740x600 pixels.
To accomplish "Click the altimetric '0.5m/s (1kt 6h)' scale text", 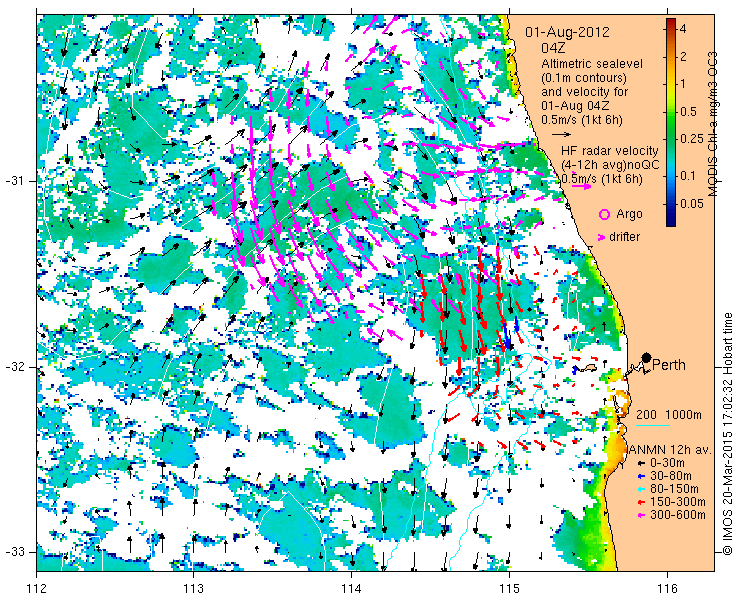I will pyautogui.click(x=582, y=120).
